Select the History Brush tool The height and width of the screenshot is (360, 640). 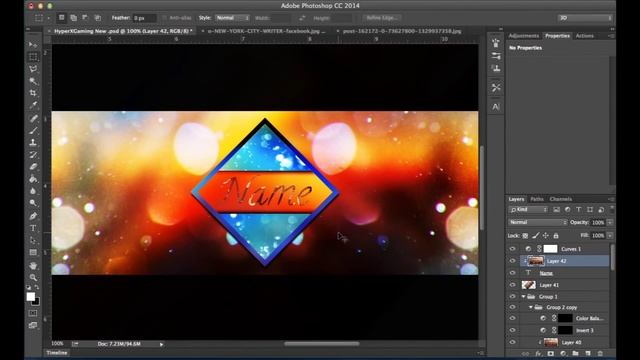coord(33,155)
